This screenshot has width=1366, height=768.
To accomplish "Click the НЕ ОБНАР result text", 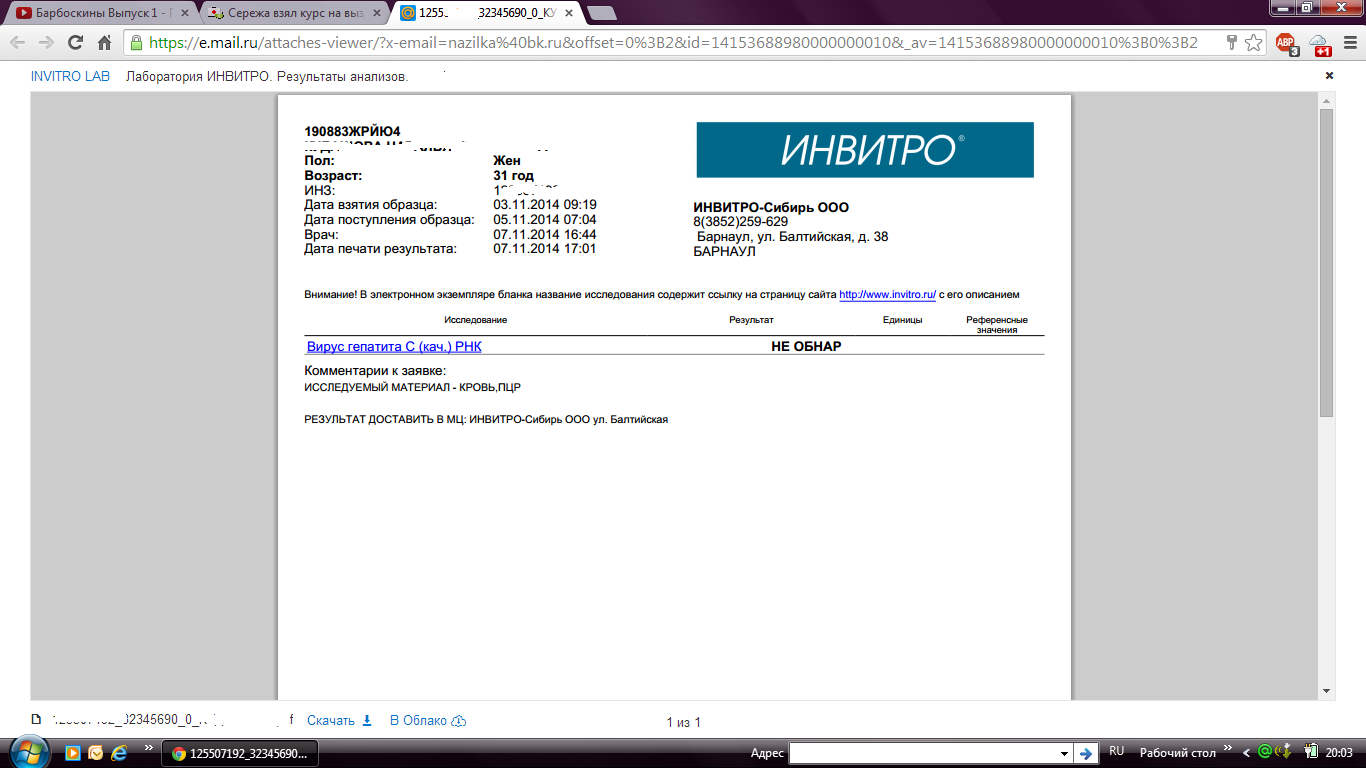I will click(x=806, y=346).
